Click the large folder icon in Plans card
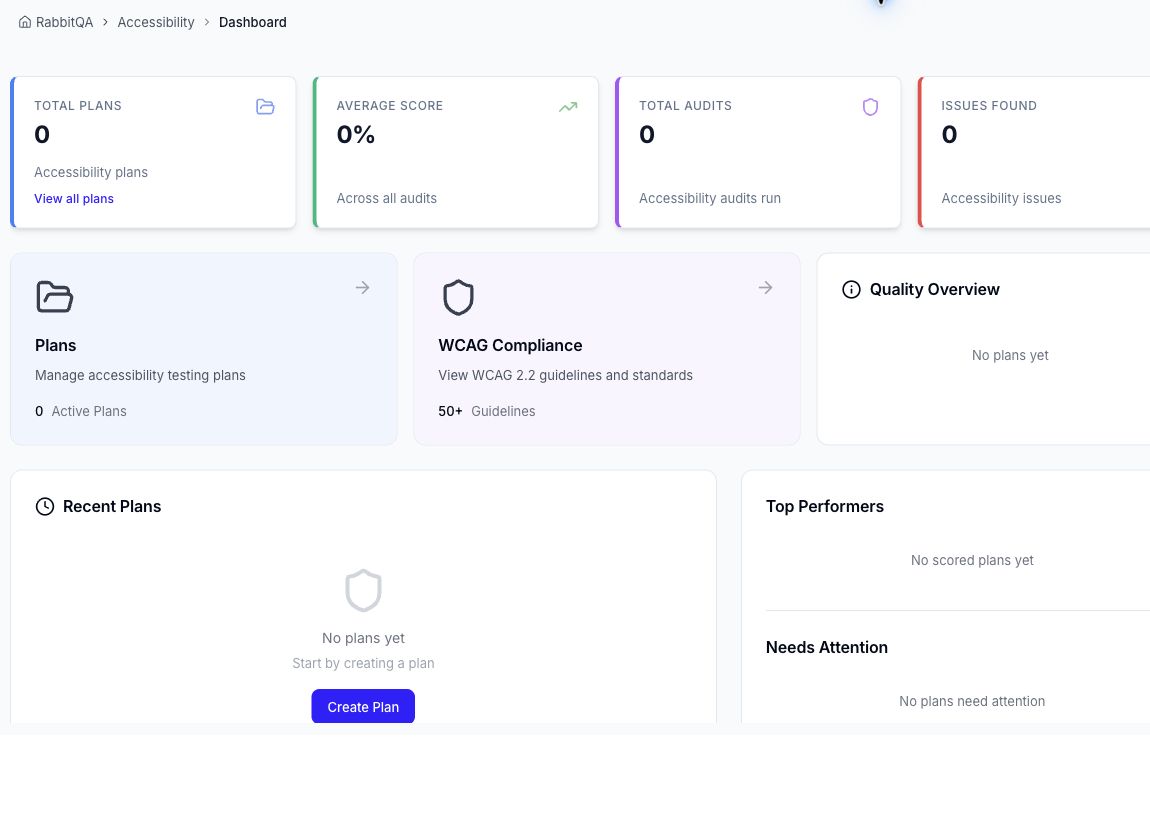The width and height of the screenshot is (1150, 820). pos(54,297)
